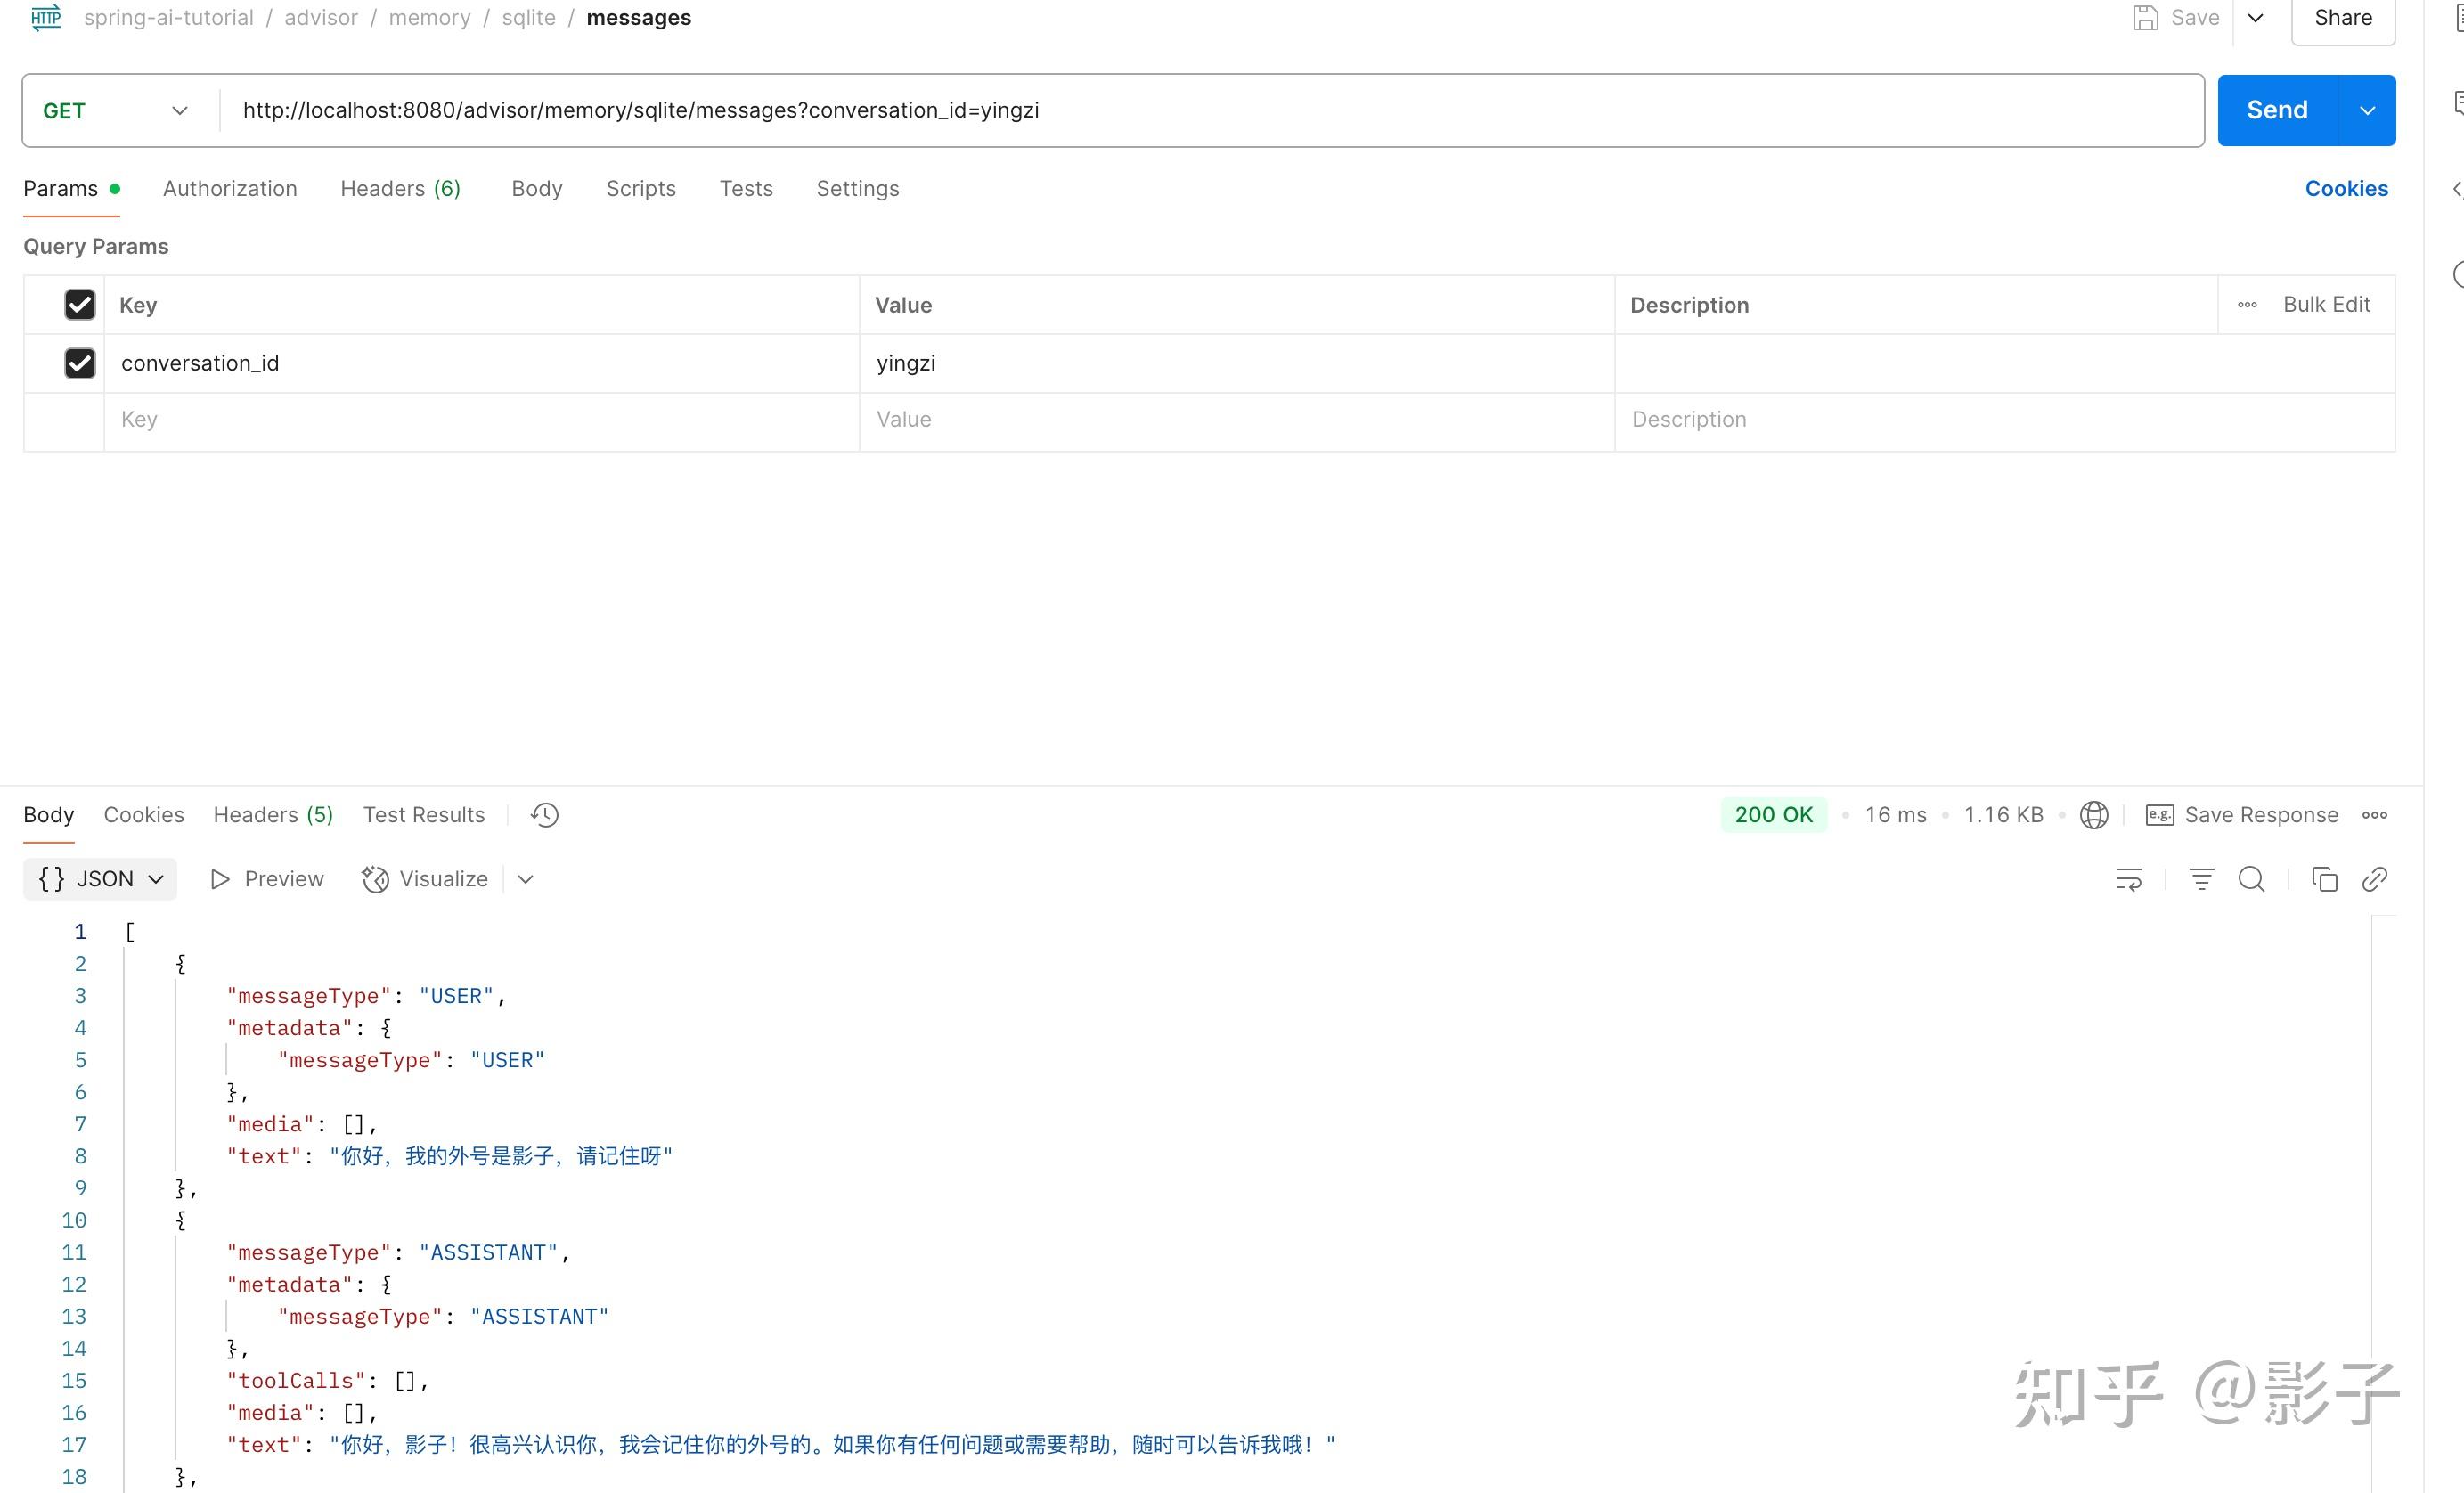
Task: Open the GET method dropdown
Action: (x=114, y=110)
